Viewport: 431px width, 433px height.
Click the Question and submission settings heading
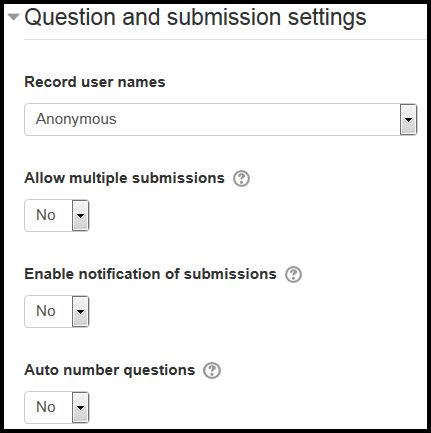pyautogui.click(x=195, y=17)
